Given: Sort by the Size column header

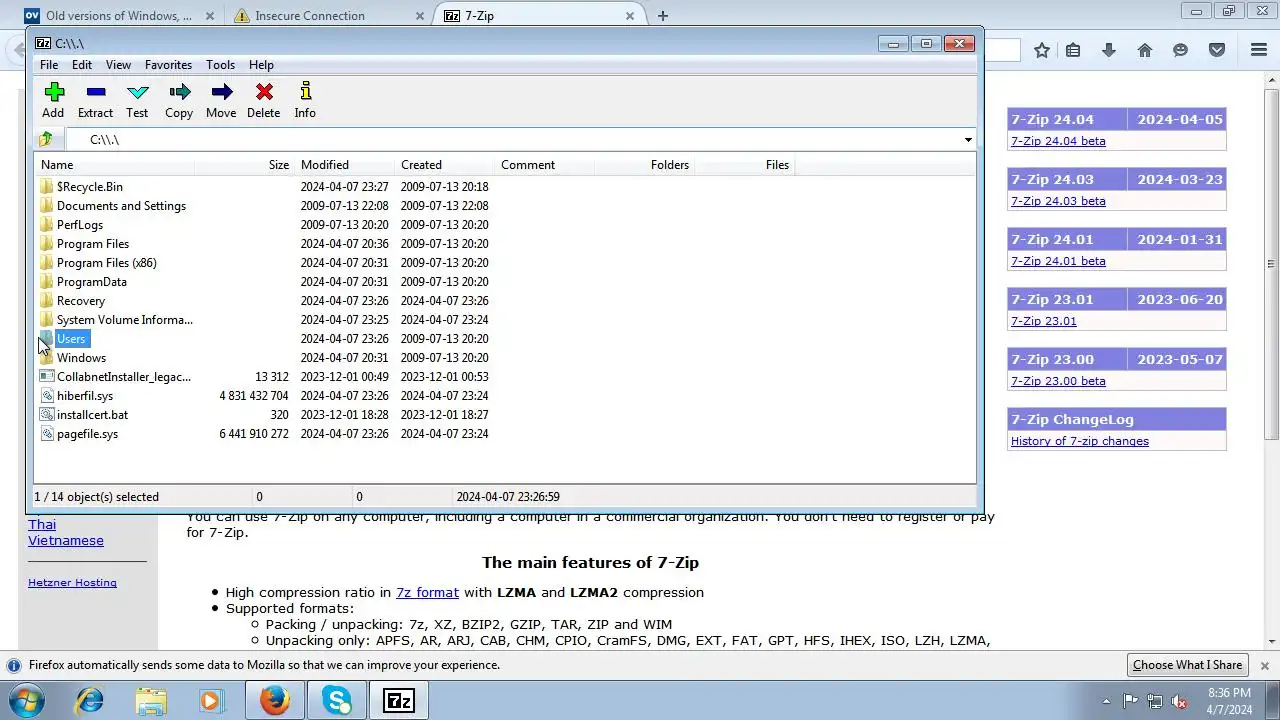Looking at the screenshot, I should 244,165.
